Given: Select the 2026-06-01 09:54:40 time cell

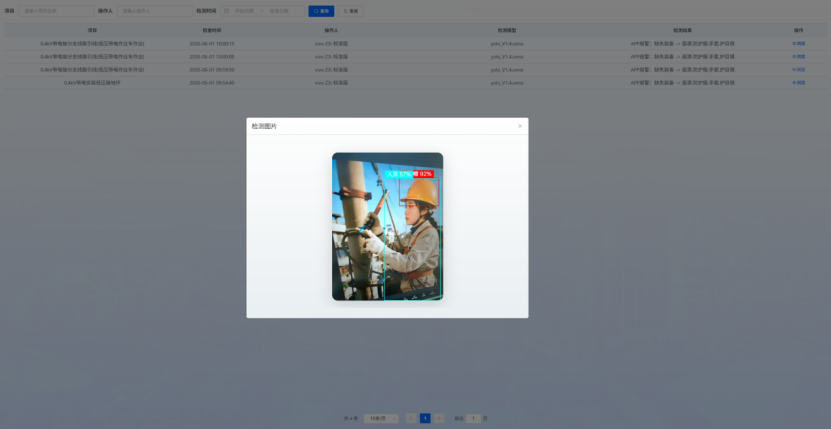Looking at the screenshot, I should tap(212, 83).
